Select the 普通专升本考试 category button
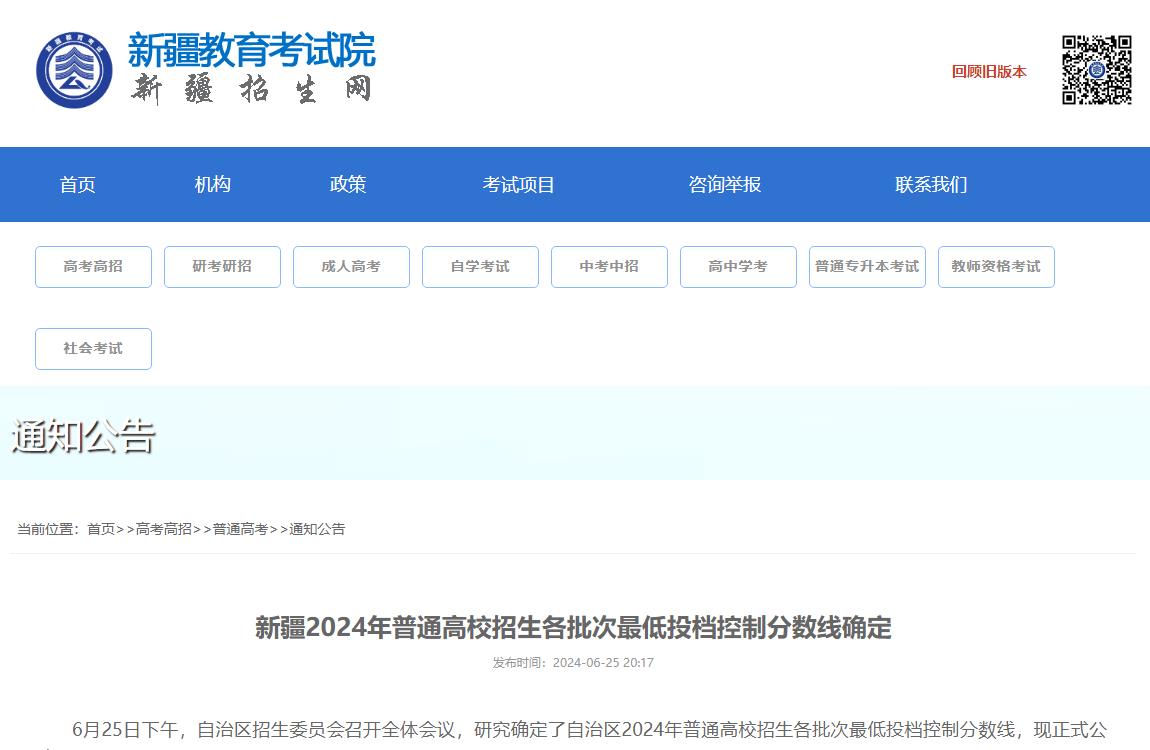Screen dimensions: 1150x750 [x=867, y=266]
